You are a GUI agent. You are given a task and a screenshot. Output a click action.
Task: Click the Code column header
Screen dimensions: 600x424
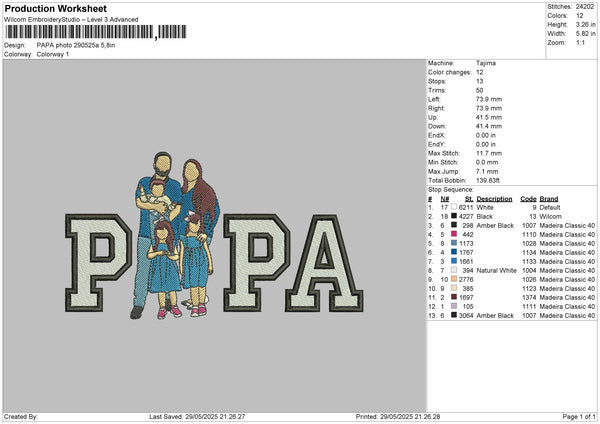click(528, 199)
